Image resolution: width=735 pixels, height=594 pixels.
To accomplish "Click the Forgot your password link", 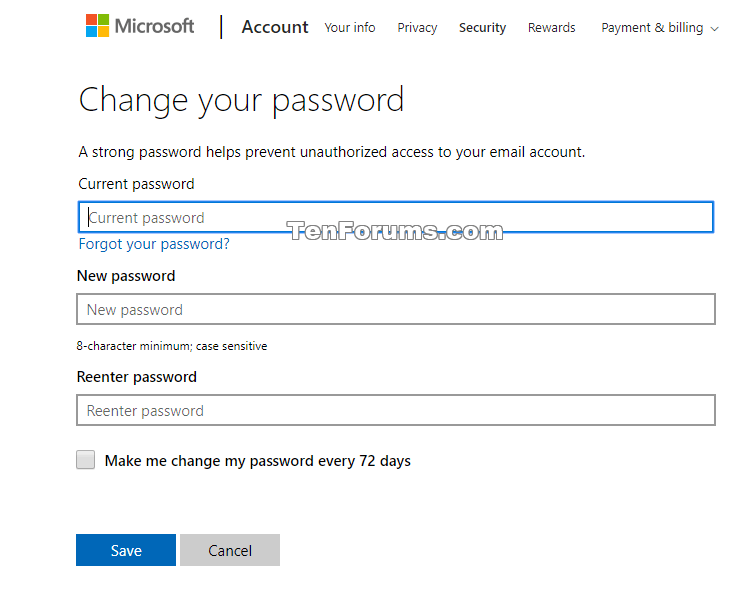I will pyautogui.click(x=154, y=244).
